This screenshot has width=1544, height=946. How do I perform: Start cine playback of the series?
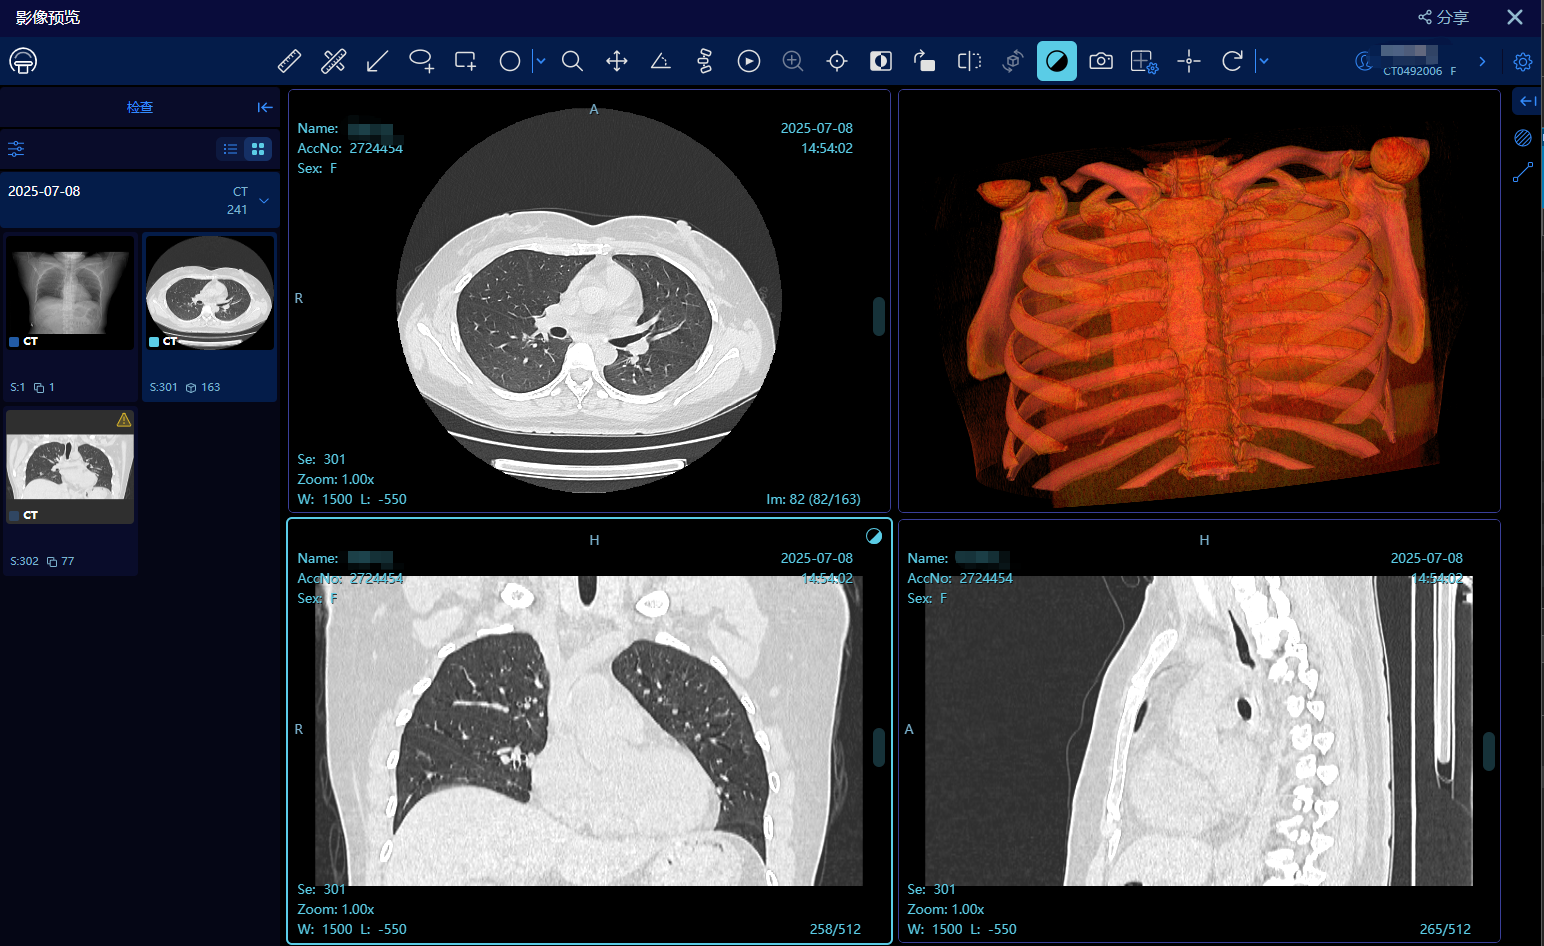coord(749,61)
